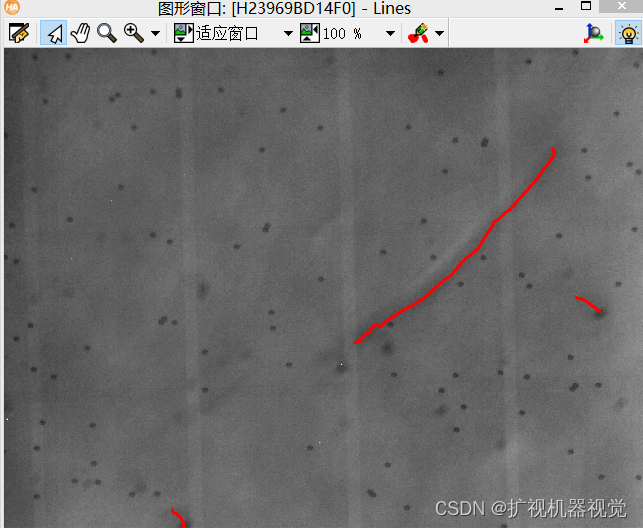Click the red draw-color paint icon
The width and height of the screenshot is (643, 528).
pos(418,33)
